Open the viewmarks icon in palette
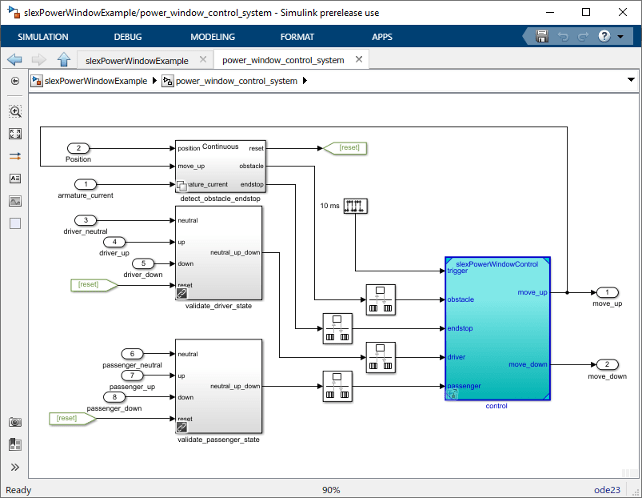This screenshot has width=642, height=498. pyautogui.click(x=15, y=445)
